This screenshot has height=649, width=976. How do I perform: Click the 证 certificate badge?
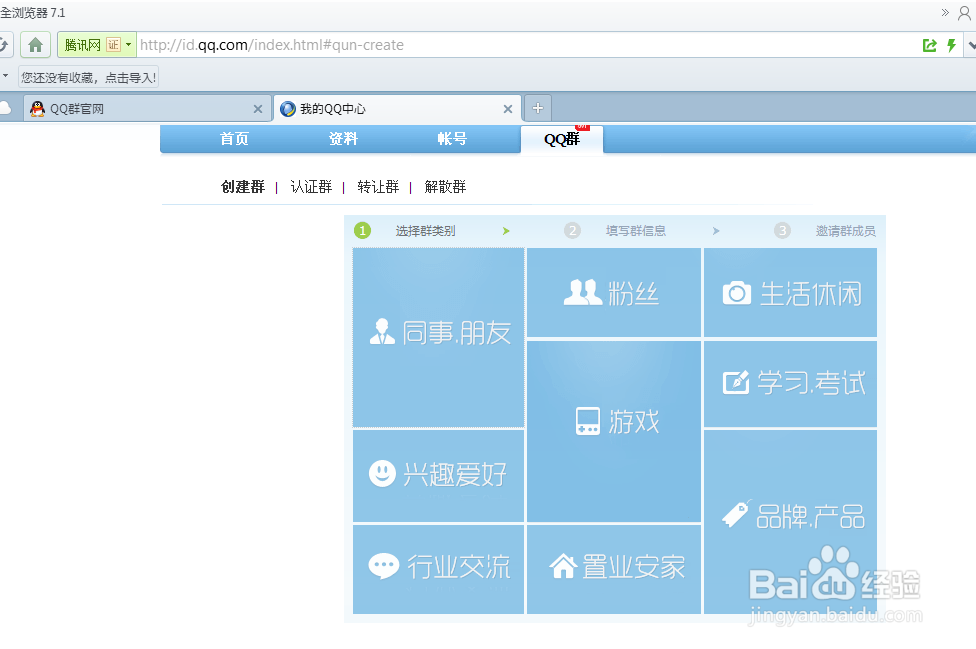click(113, 45)
